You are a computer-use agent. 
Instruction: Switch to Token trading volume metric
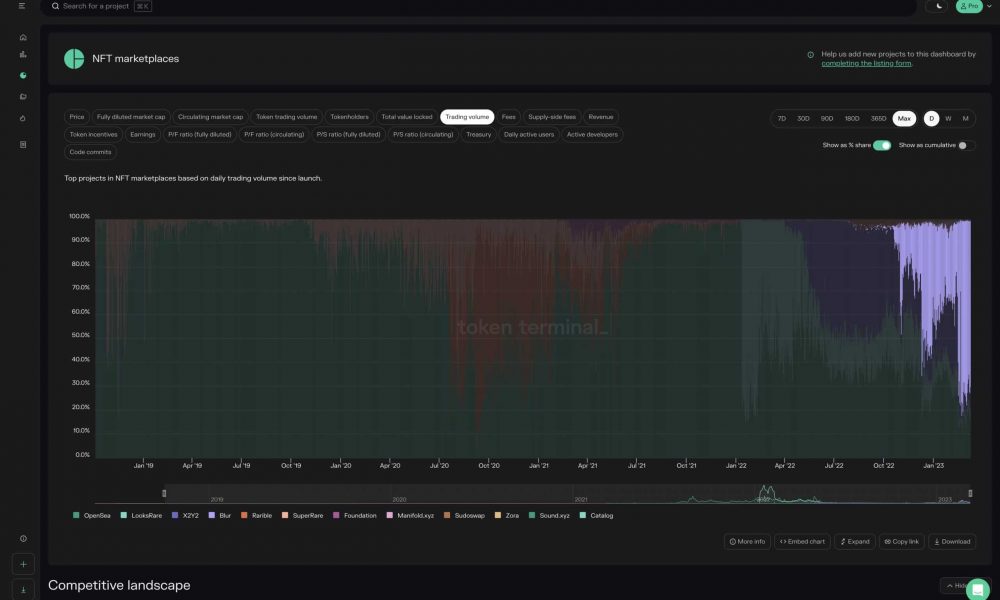click(x=286, y=117)
